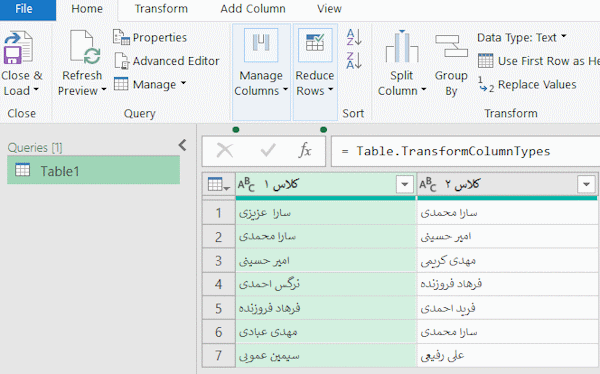The height and width of the screenshot is (374, 600).
Task: Click cell مهدی کریمی
Action: click(507, 261)
